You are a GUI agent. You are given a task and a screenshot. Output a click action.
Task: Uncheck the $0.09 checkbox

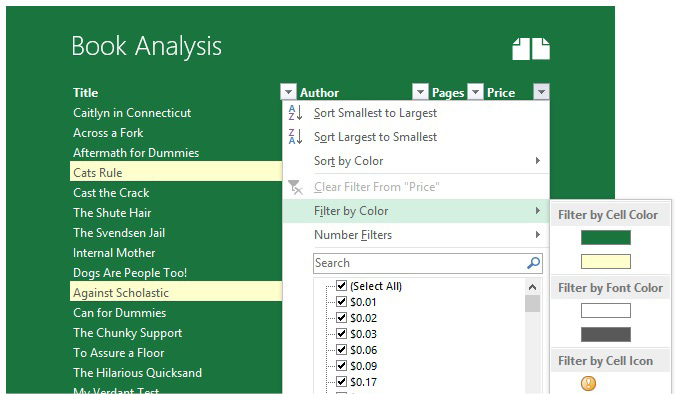[342, 366]
